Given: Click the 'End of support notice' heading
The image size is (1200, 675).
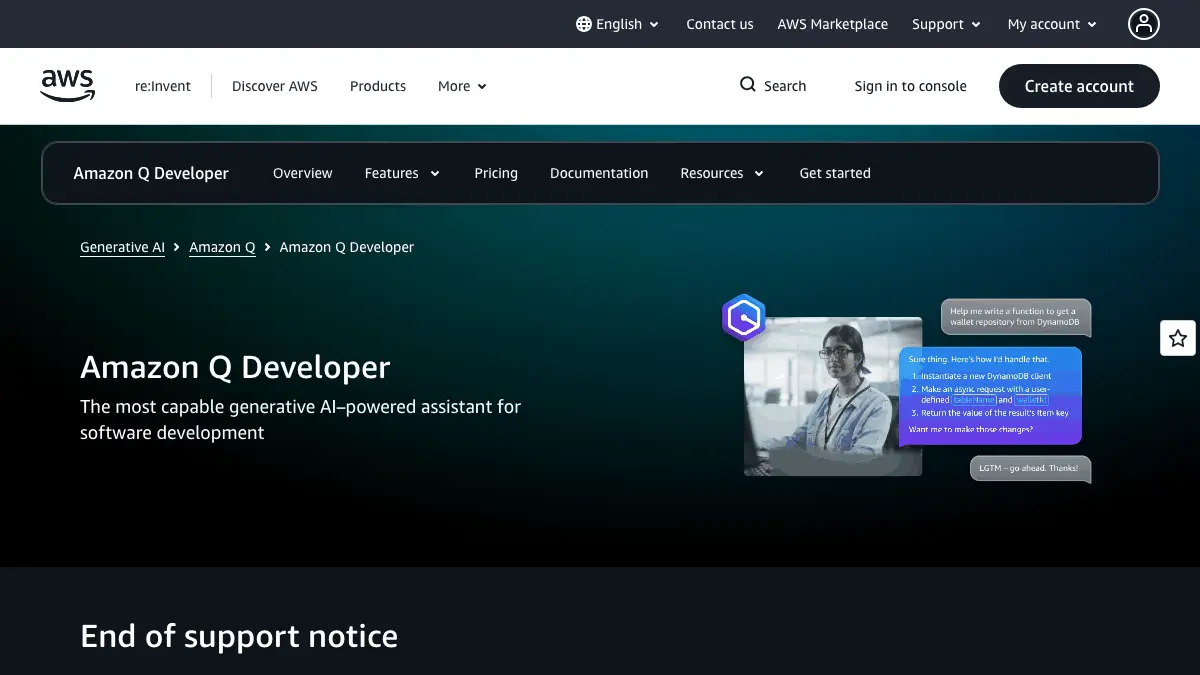Looking at the screenshot, I should (239, 636).
